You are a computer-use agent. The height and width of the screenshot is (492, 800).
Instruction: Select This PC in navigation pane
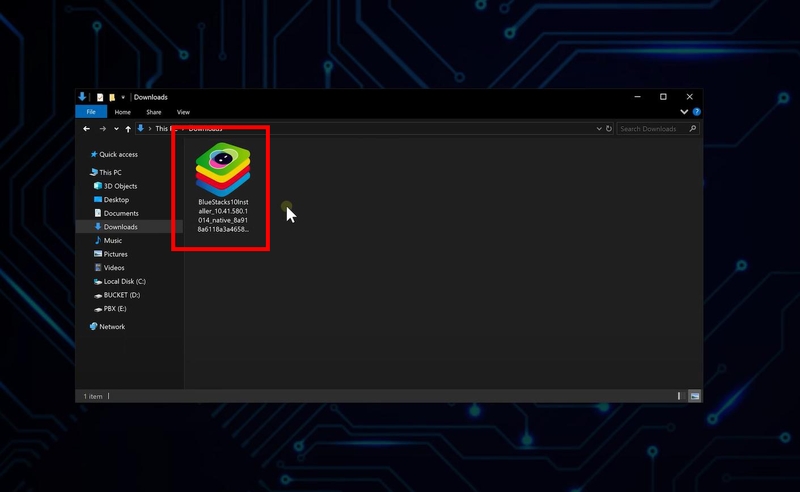pyautogui.click(x=110, y=173)
